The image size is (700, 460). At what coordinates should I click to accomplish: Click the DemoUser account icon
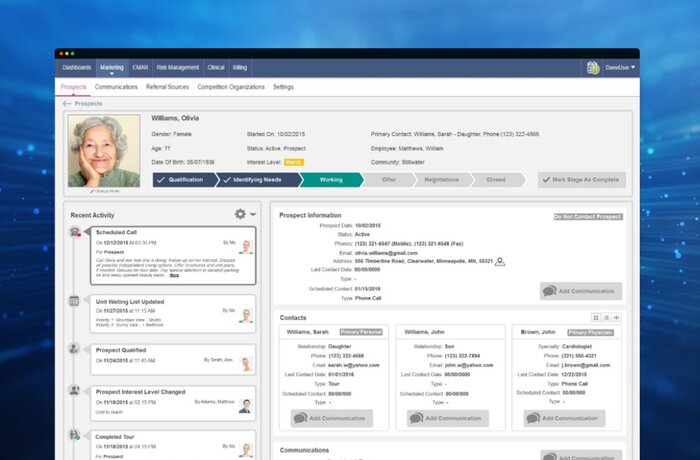coord(593,68)
